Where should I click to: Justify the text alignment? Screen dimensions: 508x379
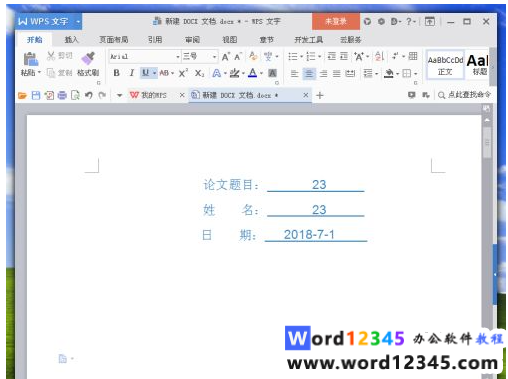click(x=337, y=73)
